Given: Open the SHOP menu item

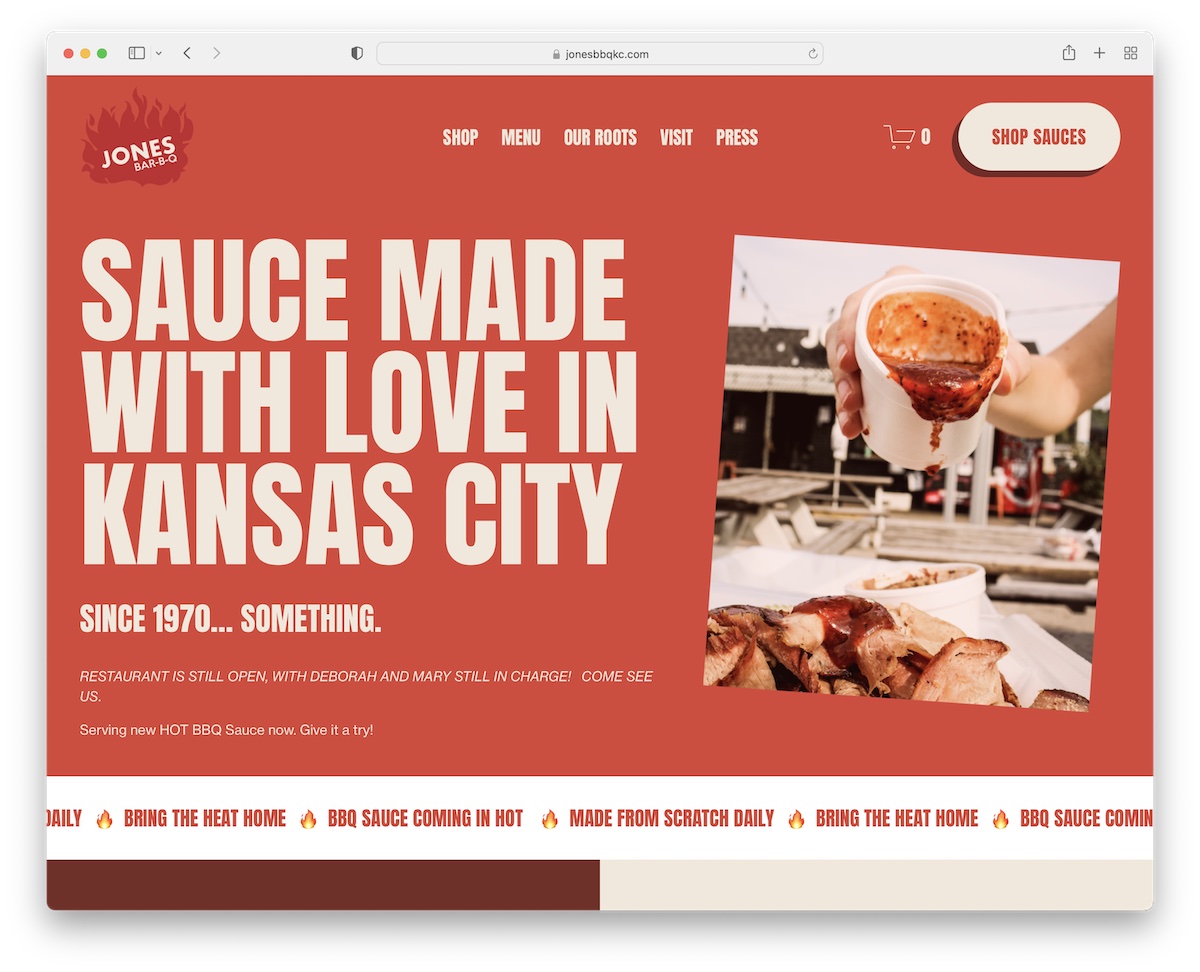Looking at the screenshot, I should pos(460,137).
